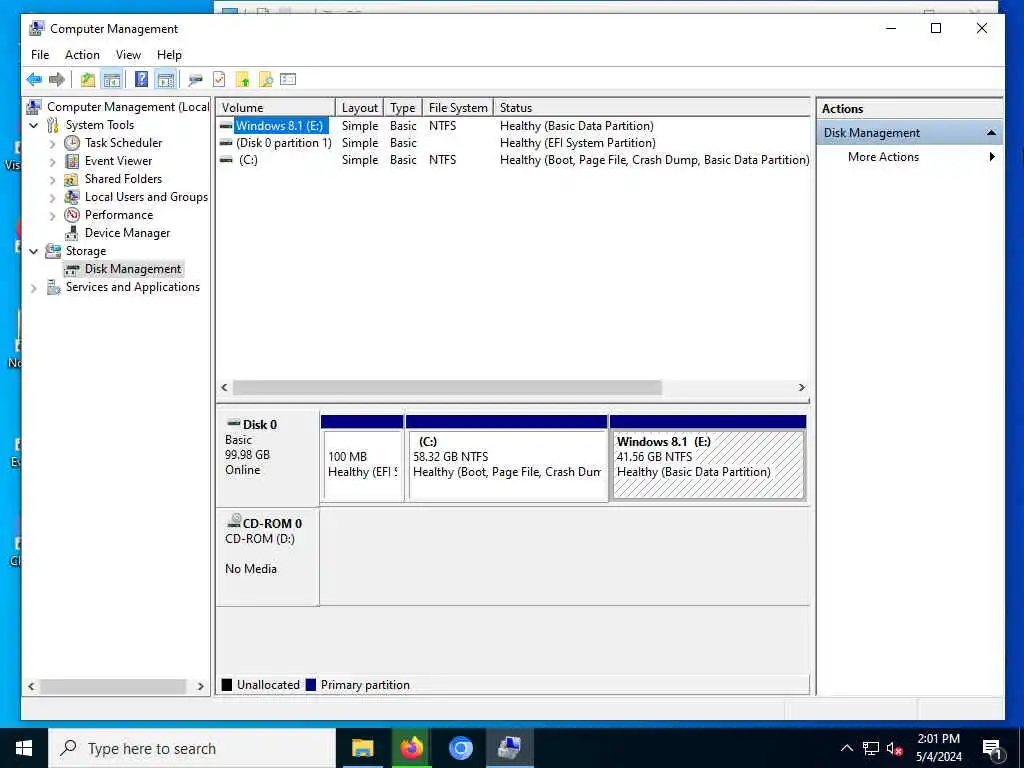Open Device Manager from the tree
The height and width of the screenshot is (768, 1024).
(127, 233)
